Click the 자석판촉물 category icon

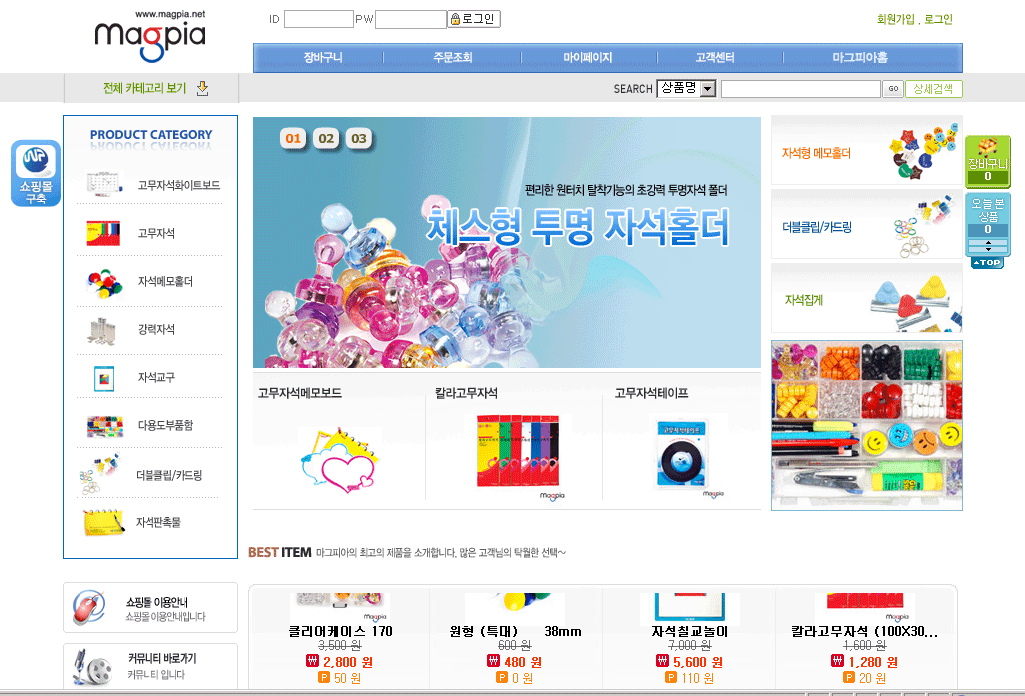pos(103,522)
